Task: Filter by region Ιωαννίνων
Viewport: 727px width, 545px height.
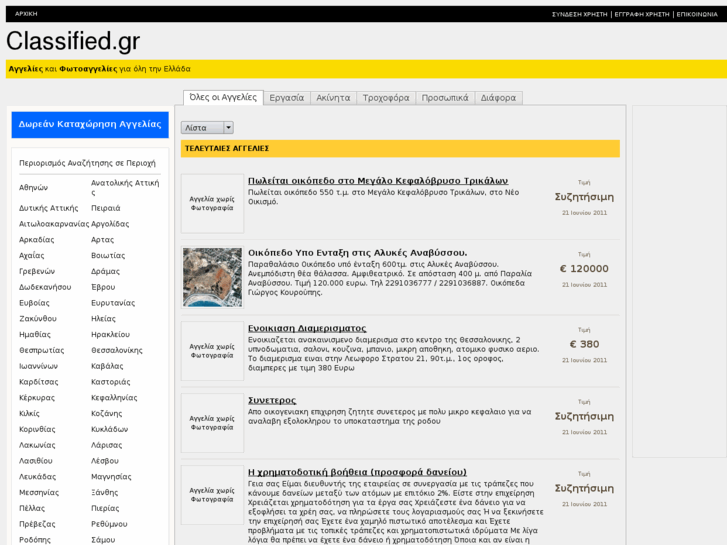Action: coord(38,366)
